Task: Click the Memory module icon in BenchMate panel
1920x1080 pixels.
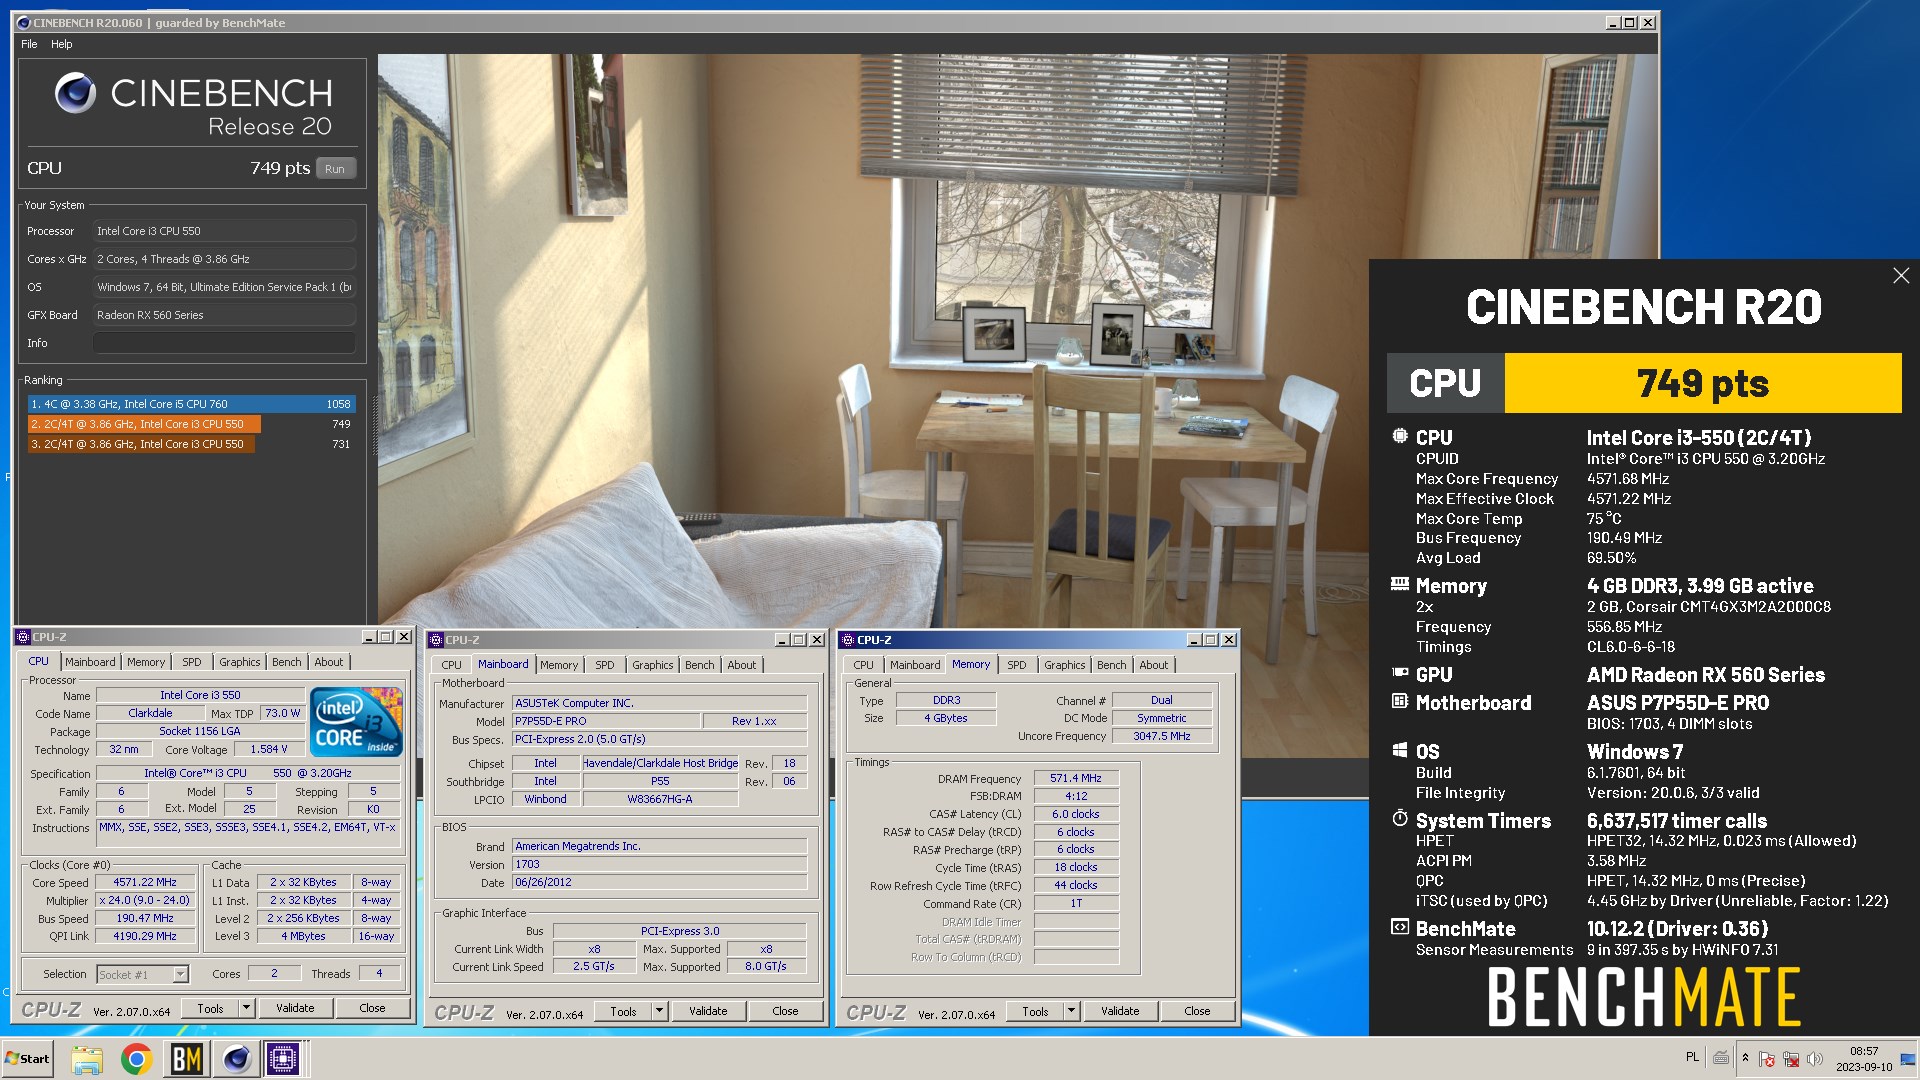Action: [1400, 584]
